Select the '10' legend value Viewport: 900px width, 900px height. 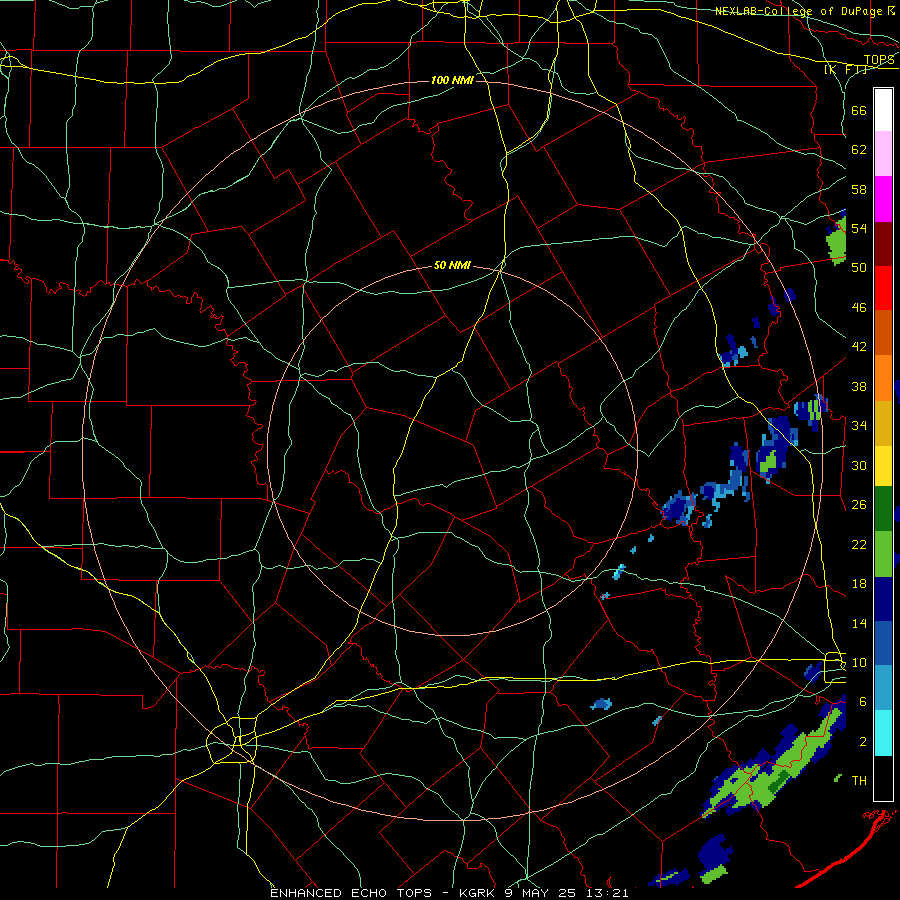point(859,662)
